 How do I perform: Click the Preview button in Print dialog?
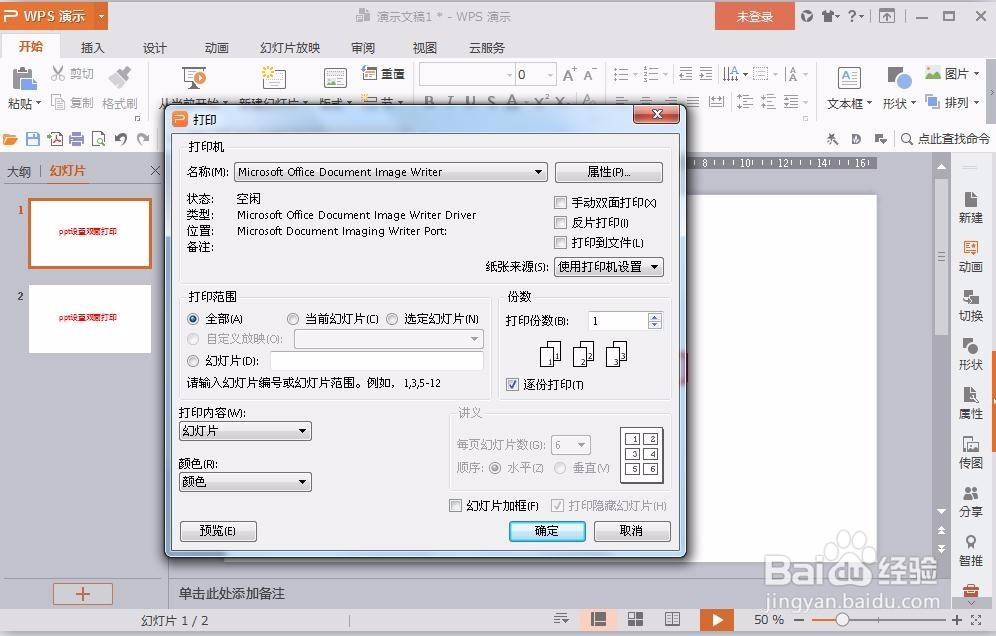[218, 531]
